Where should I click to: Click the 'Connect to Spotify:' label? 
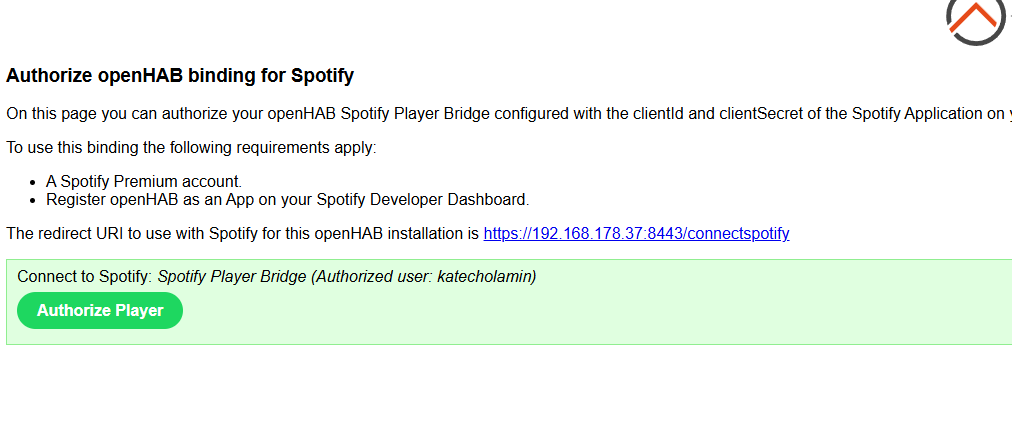[x=85, y=276]
